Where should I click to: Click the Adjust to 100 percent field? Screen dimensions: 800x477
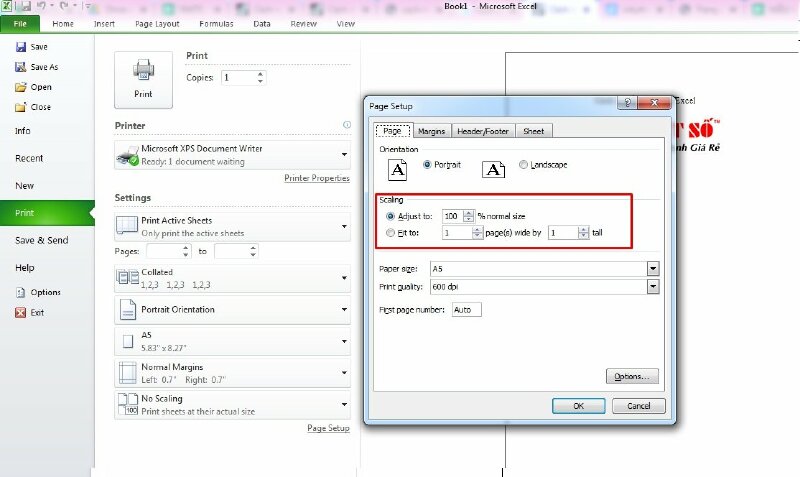click(x=453, y=216)
